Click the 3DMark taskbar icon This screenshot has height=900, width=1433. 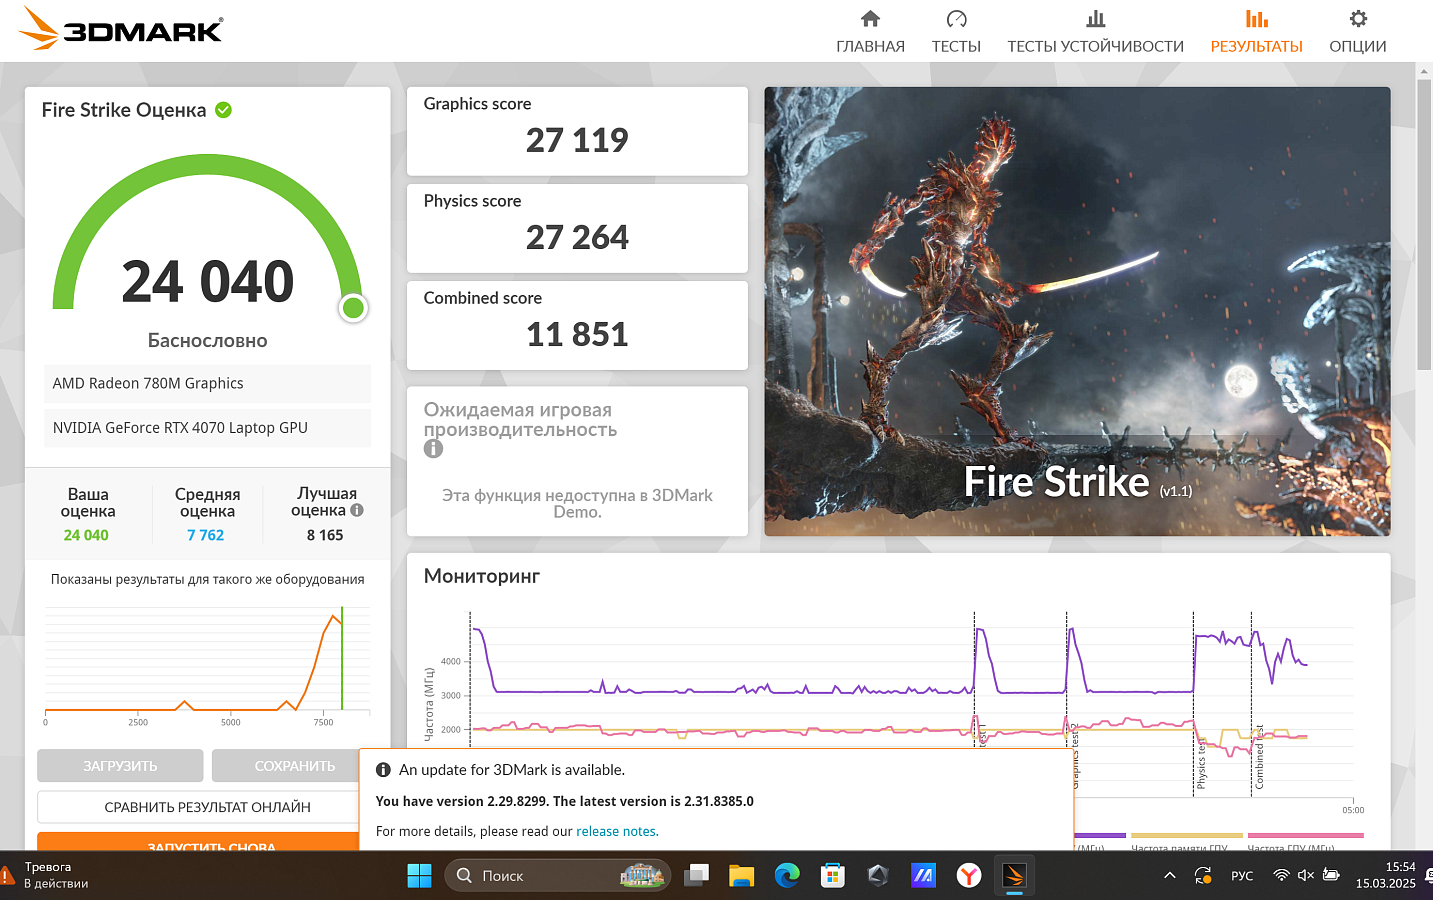click(1014, 876)
